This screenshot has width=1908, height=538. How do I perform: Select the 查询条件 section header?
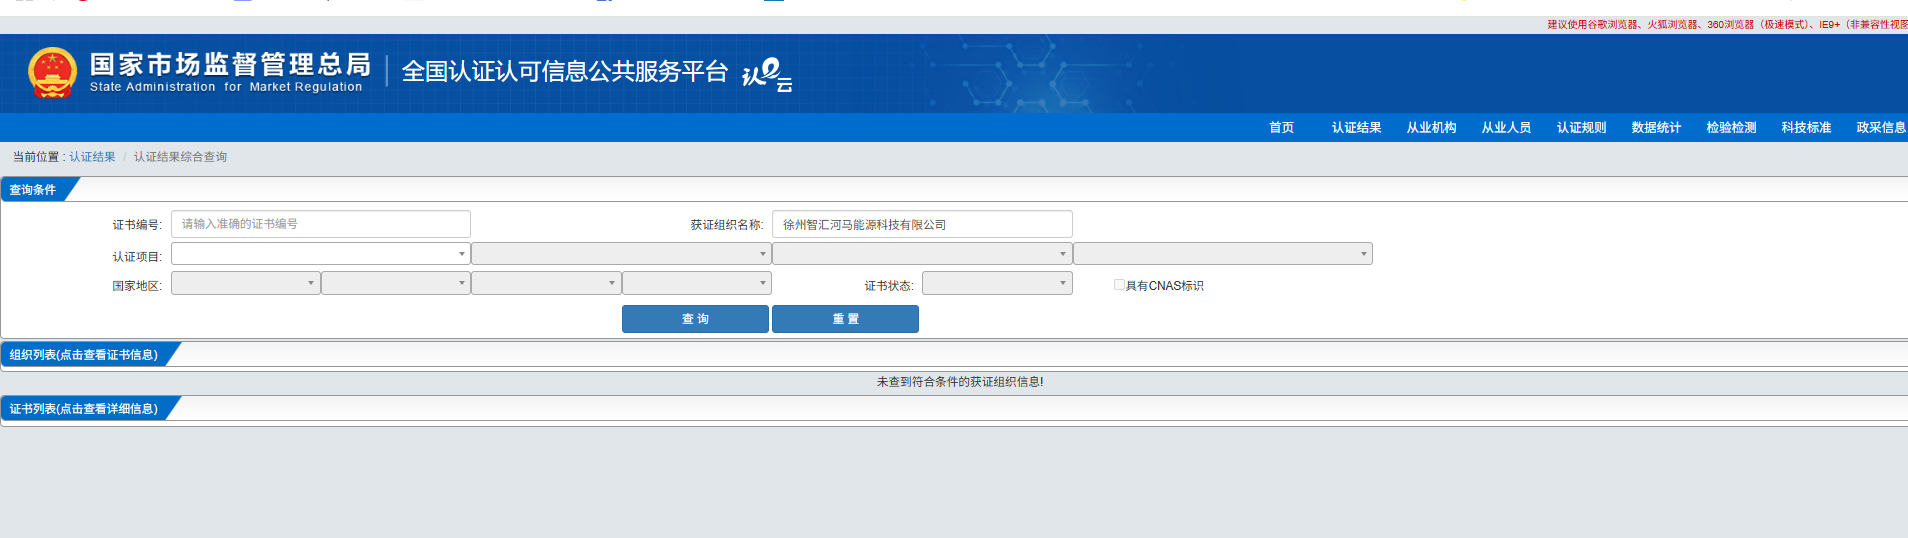point(33,190)
